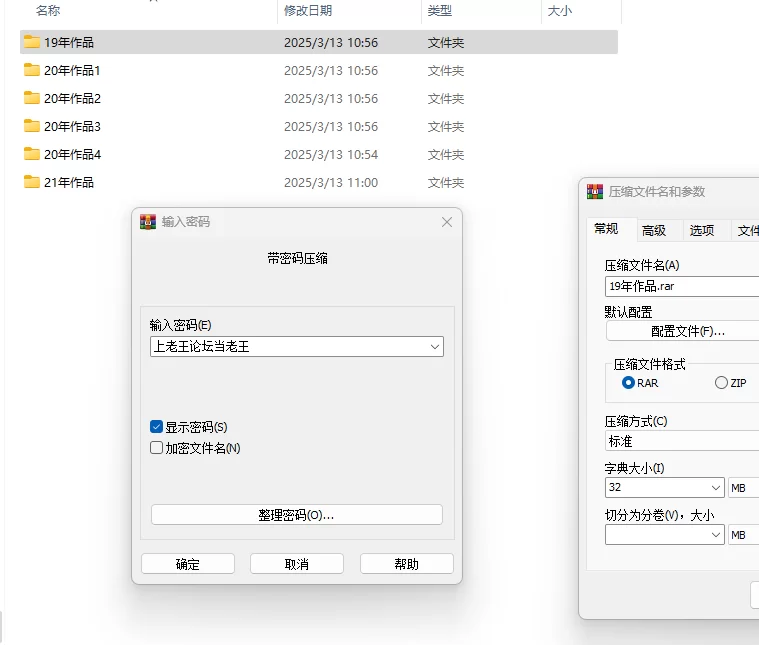759x645 pixels.
Task: Click WinRAR icon in 压缩文件名和参数 title bar
Action: pyautogui.click(x=595, y=192)
